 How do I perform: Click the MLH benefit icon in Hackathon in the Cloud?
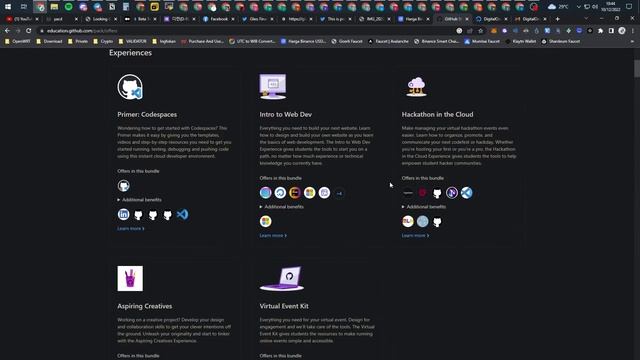pyautogui.click(x=408, y=221)
